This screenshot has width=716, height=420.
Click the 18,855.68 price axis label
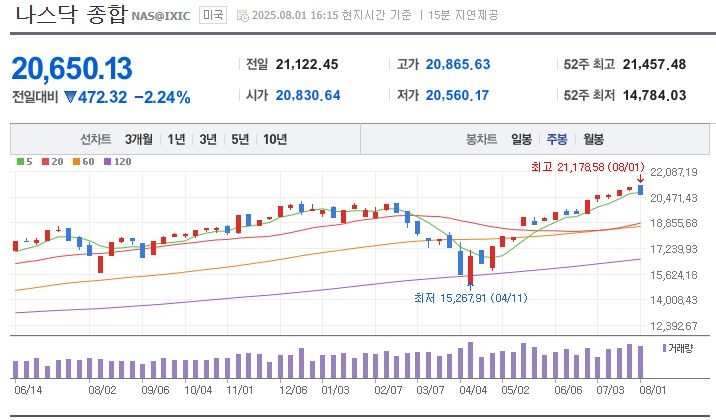click(674, 223)
